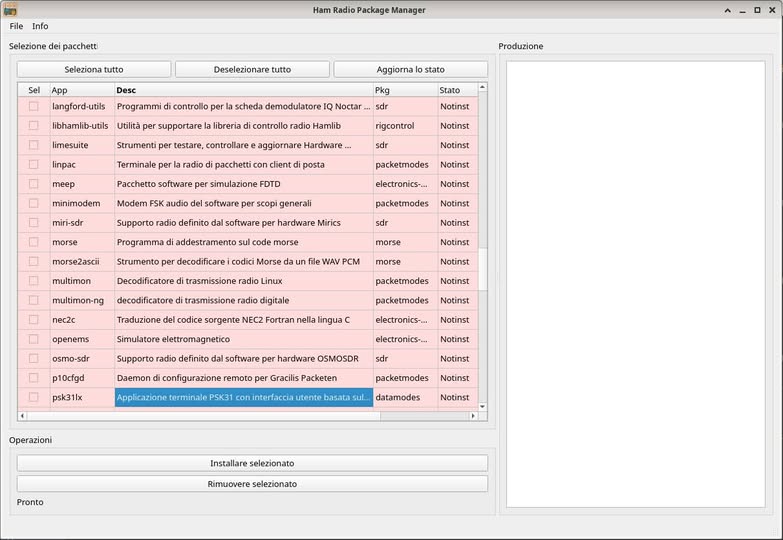The image size is (783, 540).
Task: Click the table's scroll left arrow
Action: (22, 416)
